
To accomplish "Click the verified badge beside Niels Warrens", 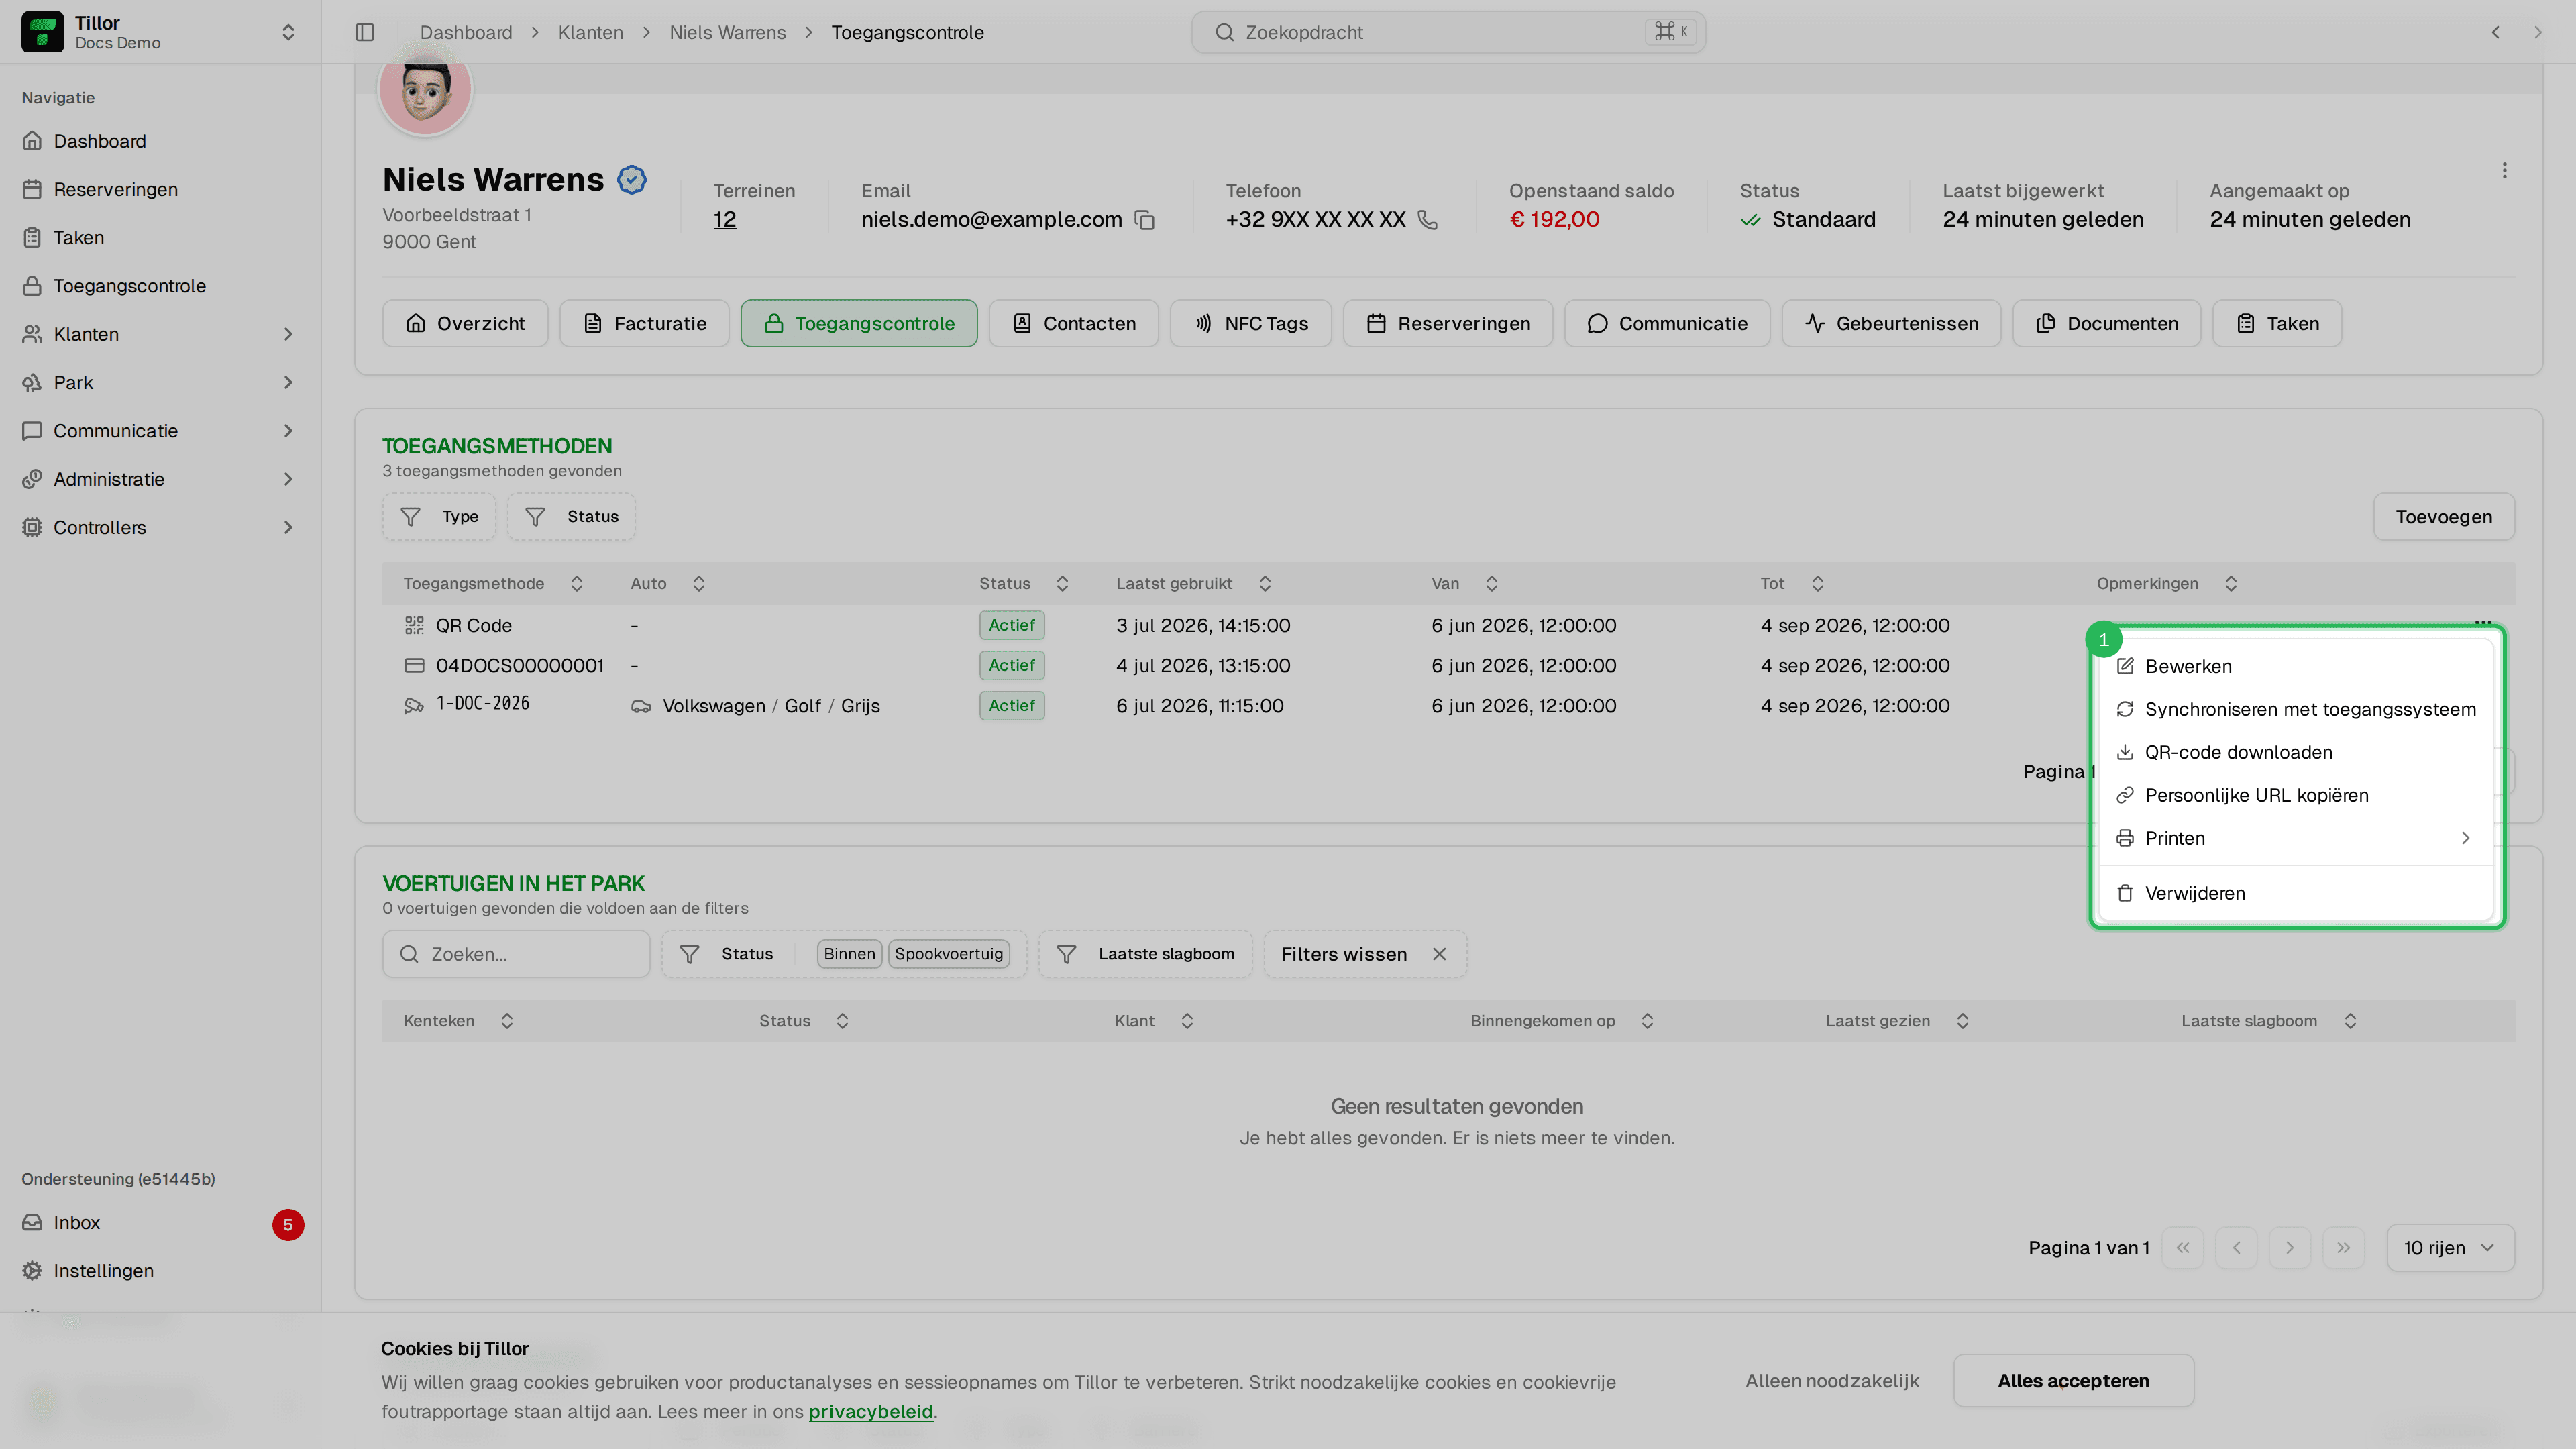I will coord(632,180).
